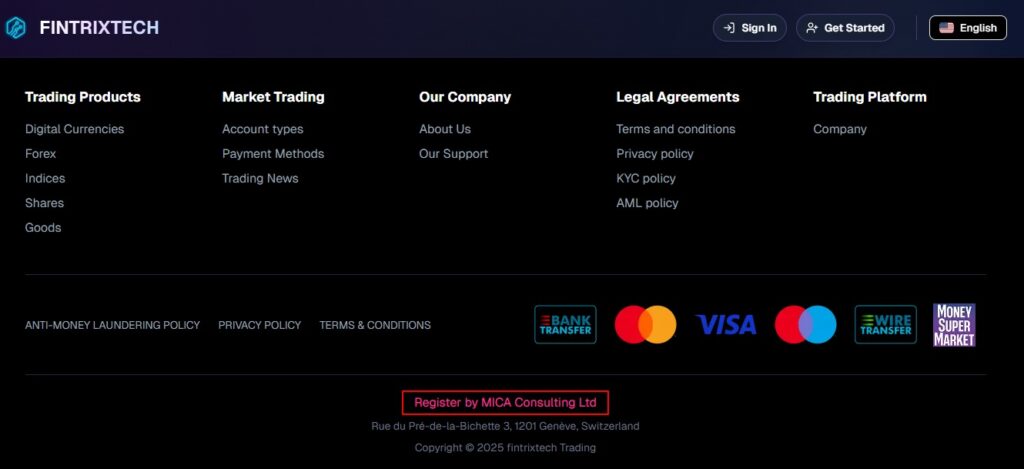Click Register by MICA Consulting Ltd text
The height and width of the screenshot is (469, 1024).
tap(505, 403)
